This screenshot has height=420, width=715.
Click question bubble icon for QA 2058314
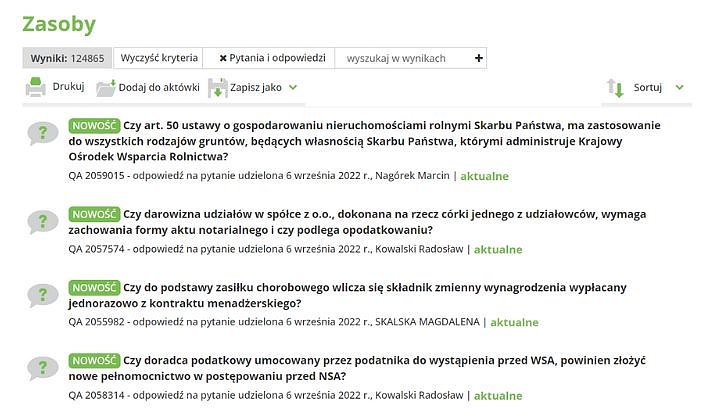42,367
